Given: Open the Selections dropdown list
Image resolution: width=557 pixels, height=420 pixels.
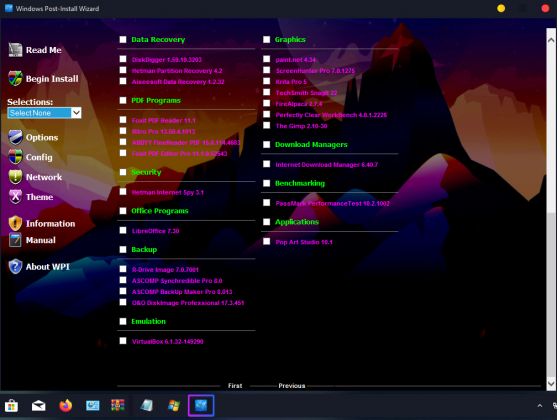Looking at the screenshot, I should 44,113.
